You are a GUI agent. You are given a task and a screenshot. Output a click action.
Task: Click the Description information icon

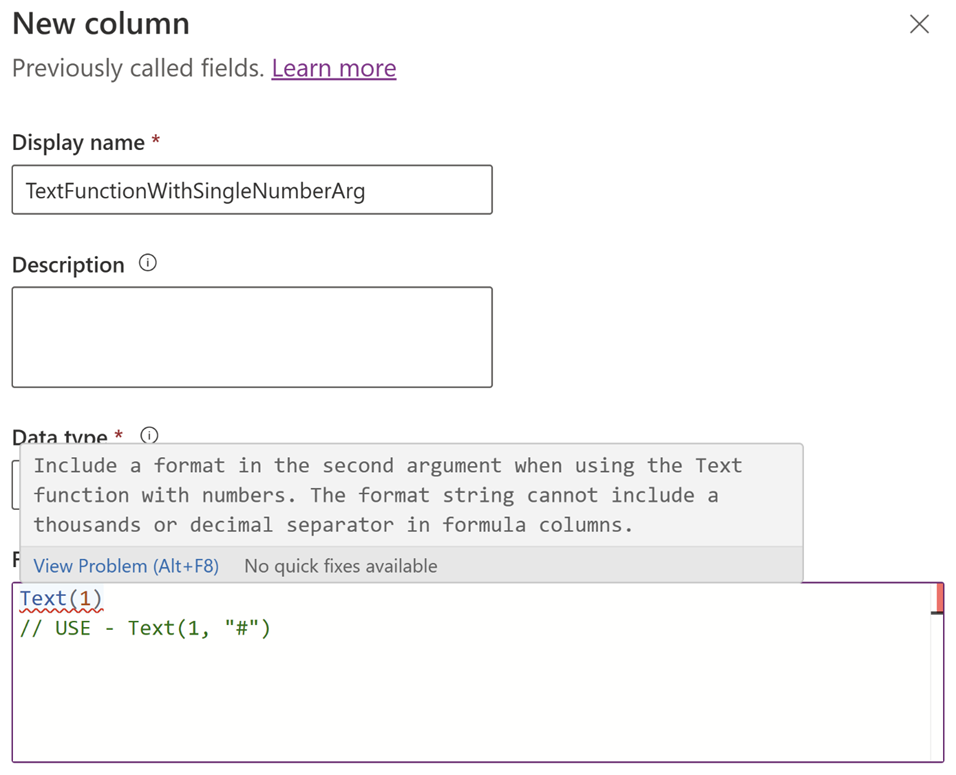146,264
